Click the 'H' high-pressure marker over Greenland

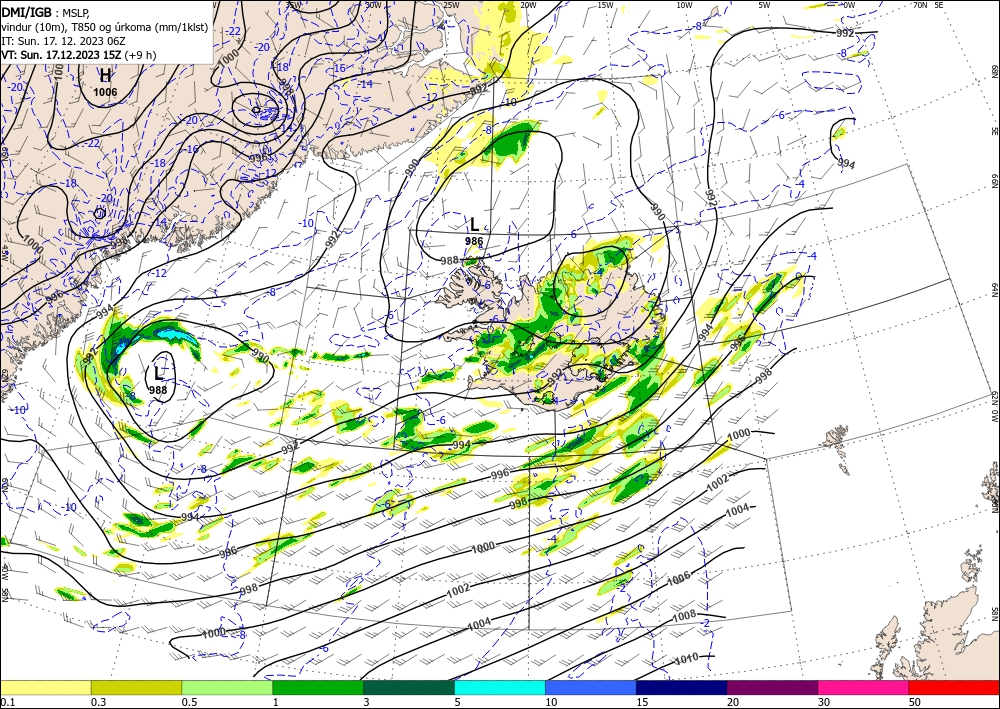coord(105,76)
